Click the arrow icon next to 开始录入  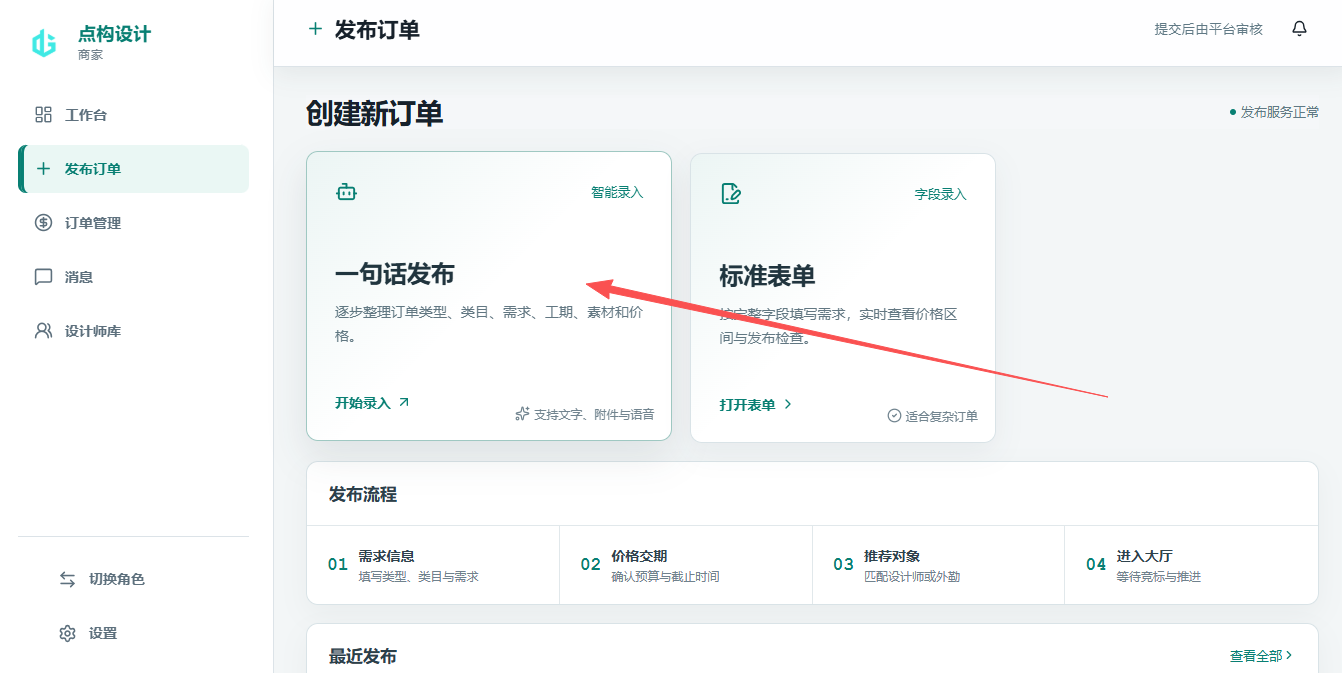click(x=404, y=403)
